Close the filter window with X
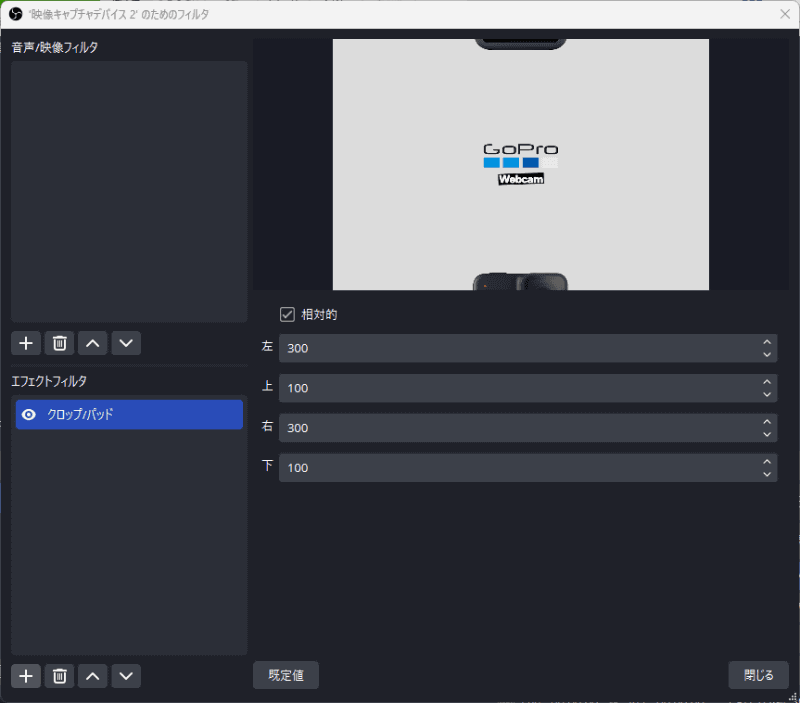 coord(785,14)
